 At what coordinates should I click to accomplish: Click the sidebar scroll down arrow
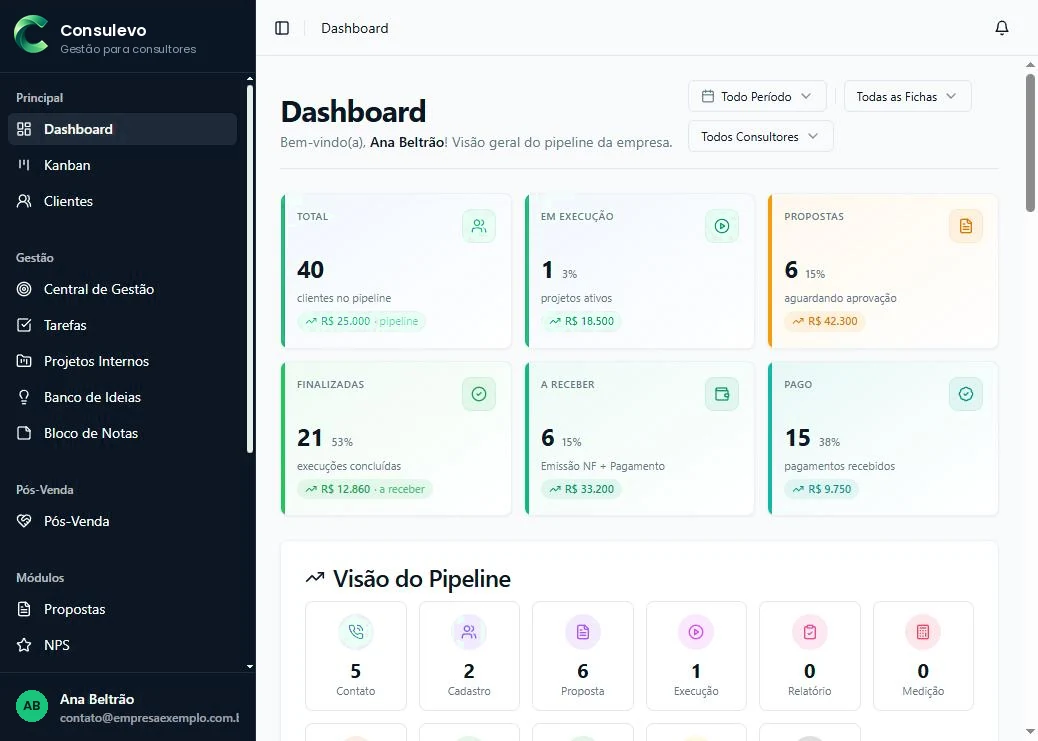(250, 666)
